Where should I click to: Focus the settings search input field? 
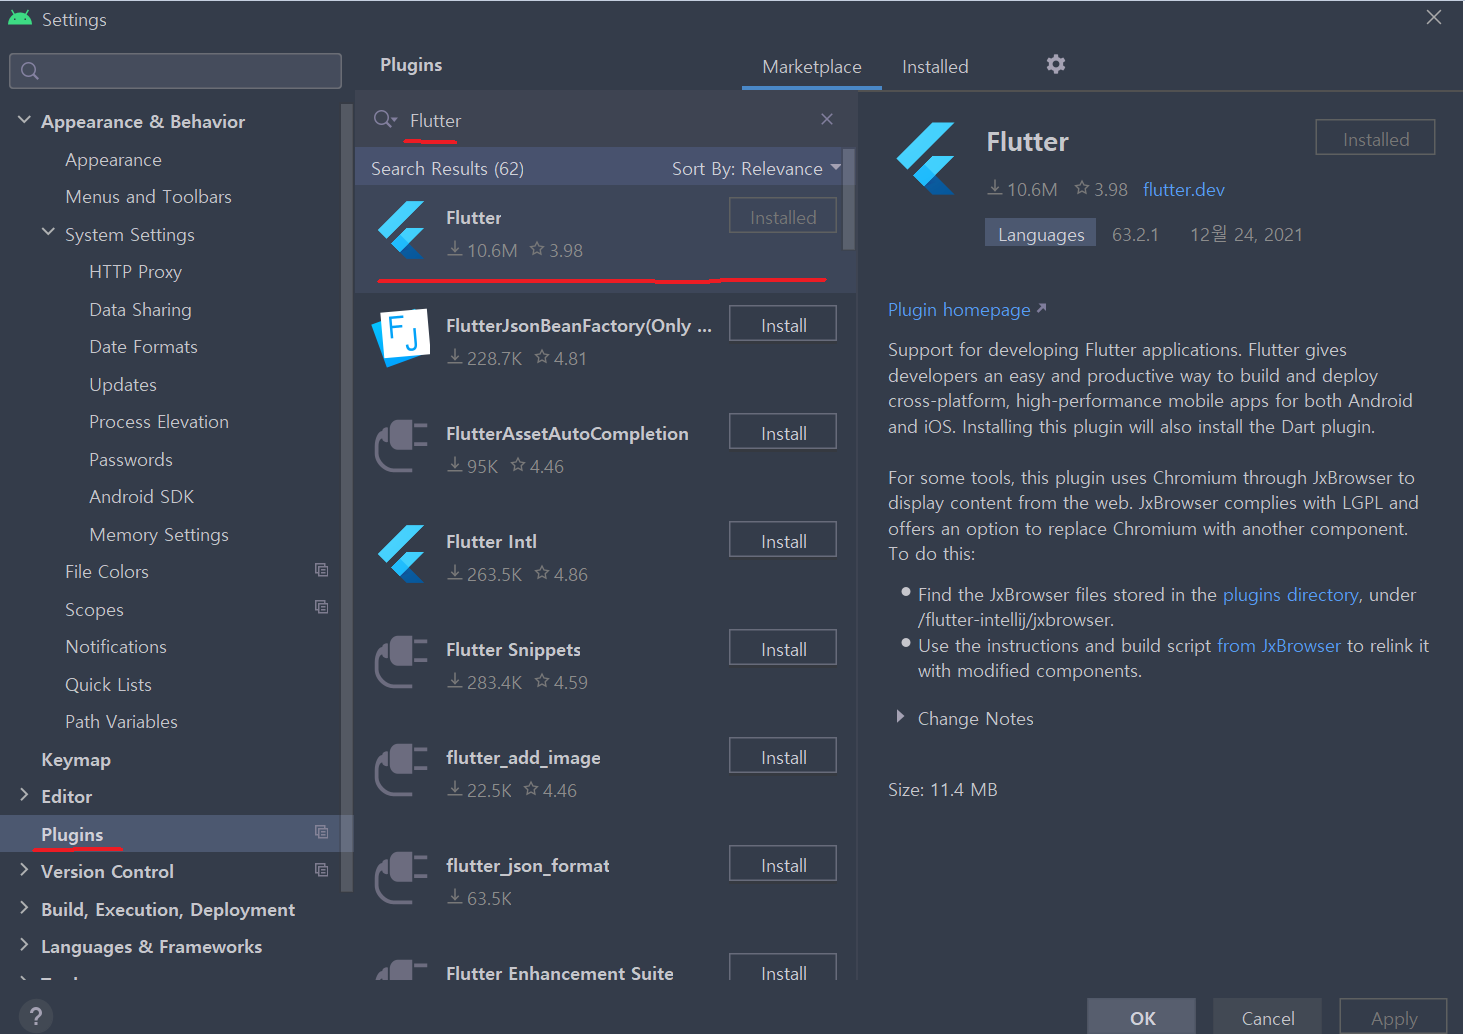coord(175,71)
